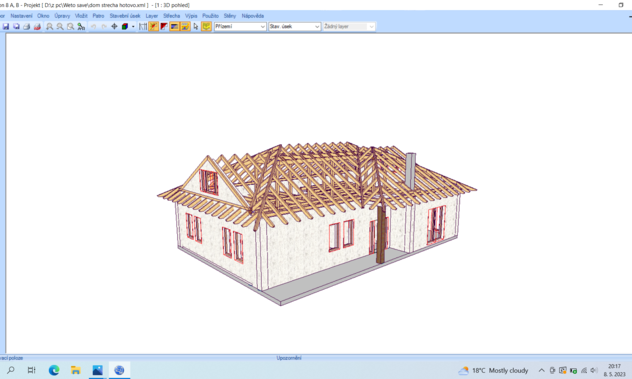Select the arrow pointer tool
Viewport: 632px width, 379px height.
tap(195, 27)
